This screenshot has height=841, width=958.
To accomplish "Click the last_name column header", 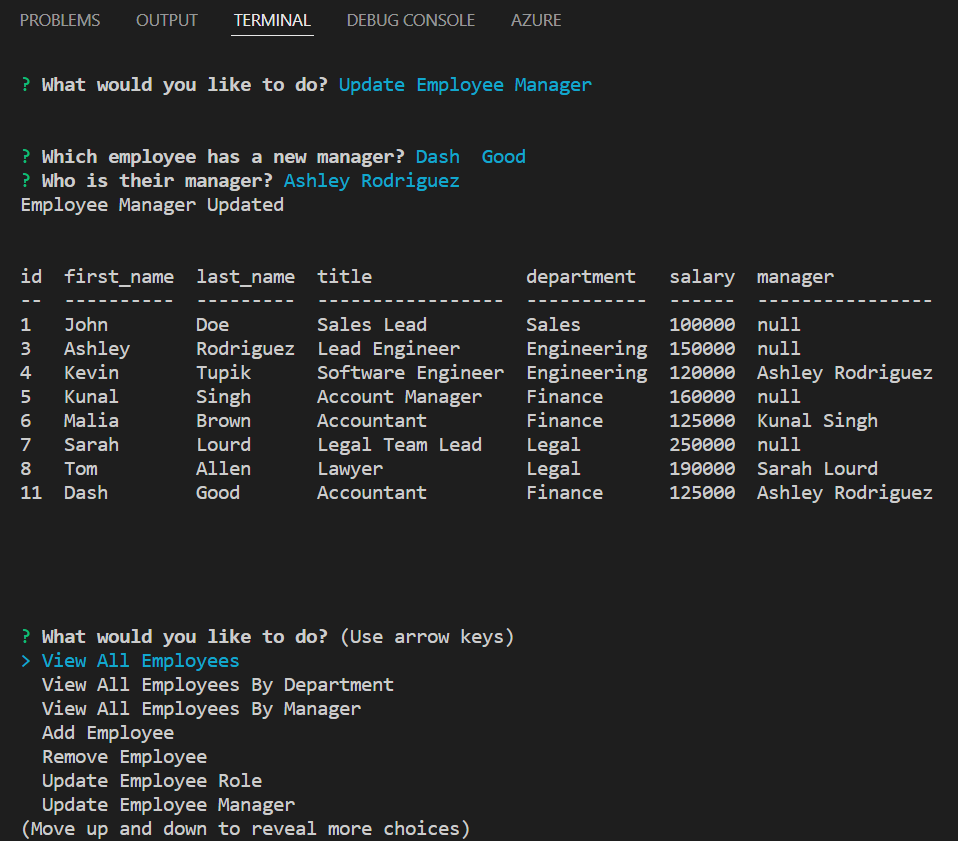I will click(246, 277).
